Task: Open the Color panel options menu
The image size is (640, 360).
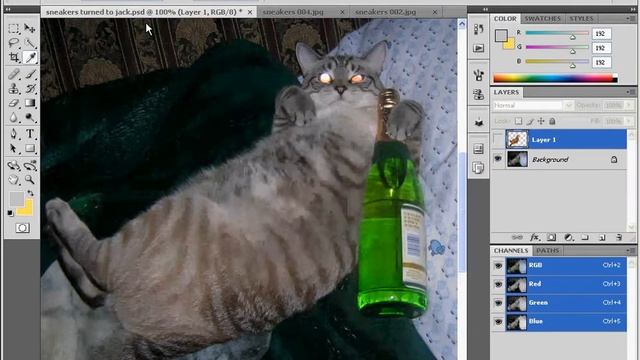Action: 630,18
